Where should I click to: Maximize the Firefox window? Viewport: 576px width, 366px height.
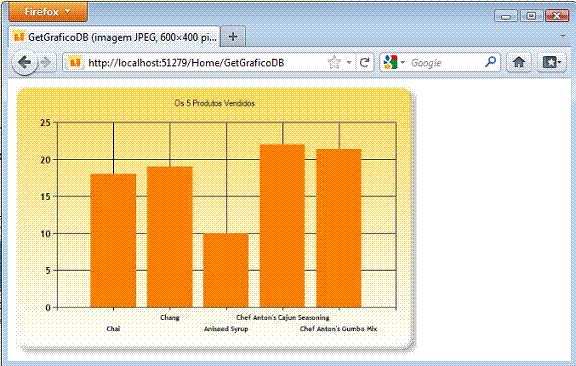tap(531, 16)
